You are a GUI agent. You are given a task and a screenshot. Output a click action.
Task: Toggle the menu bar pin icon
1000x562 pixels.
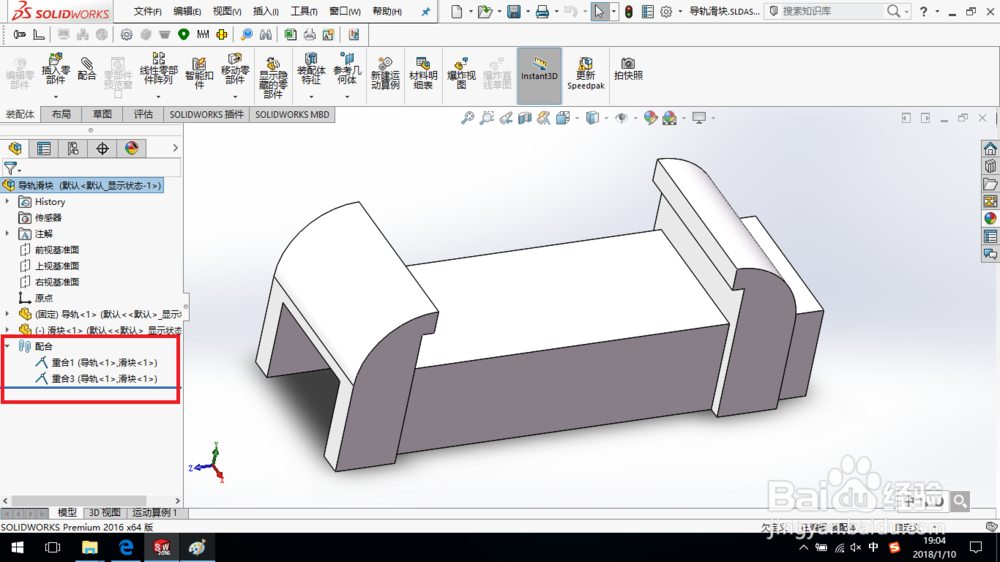[425, 11]
